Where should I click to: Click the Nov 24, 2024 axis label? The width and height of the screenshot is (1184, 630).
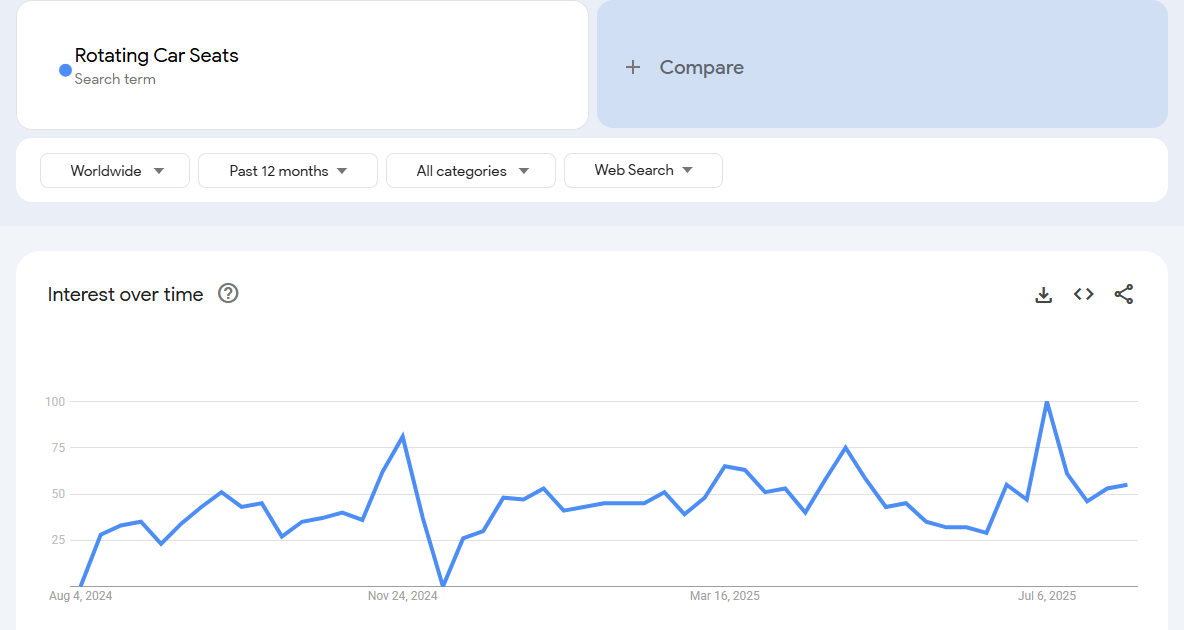click(402, 596)
